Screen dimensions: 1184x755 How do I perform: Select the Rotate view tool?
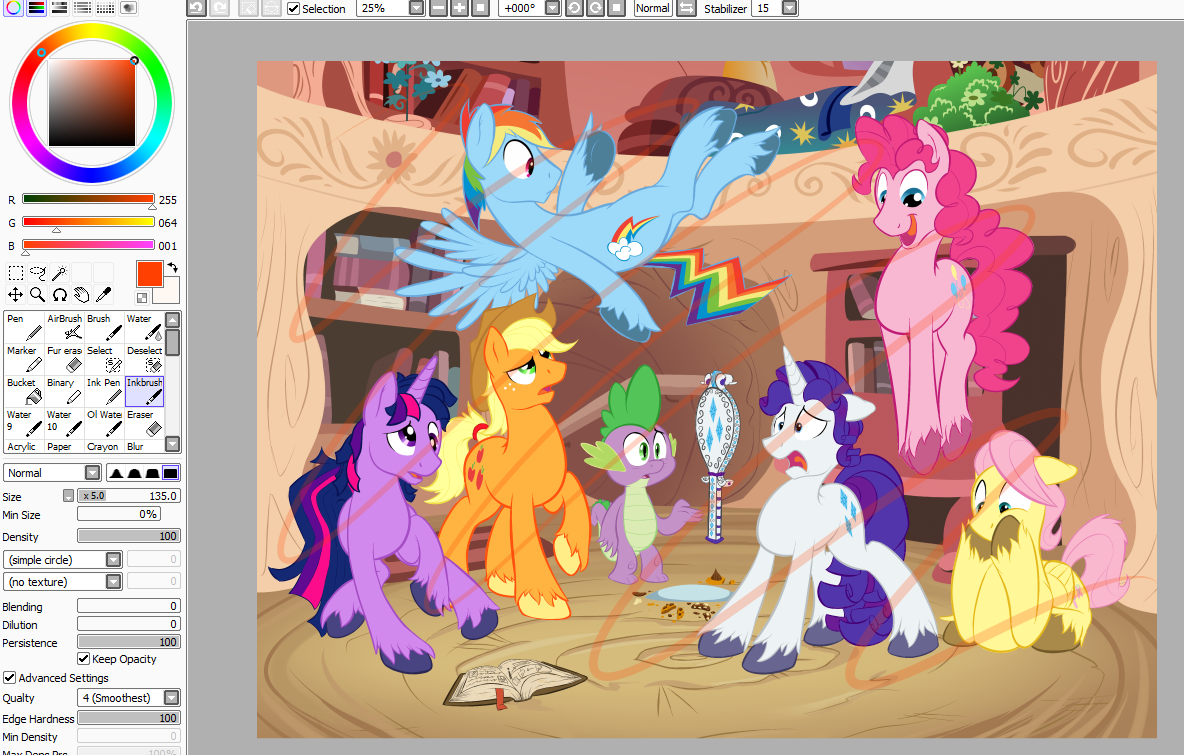tap(59, 294)
